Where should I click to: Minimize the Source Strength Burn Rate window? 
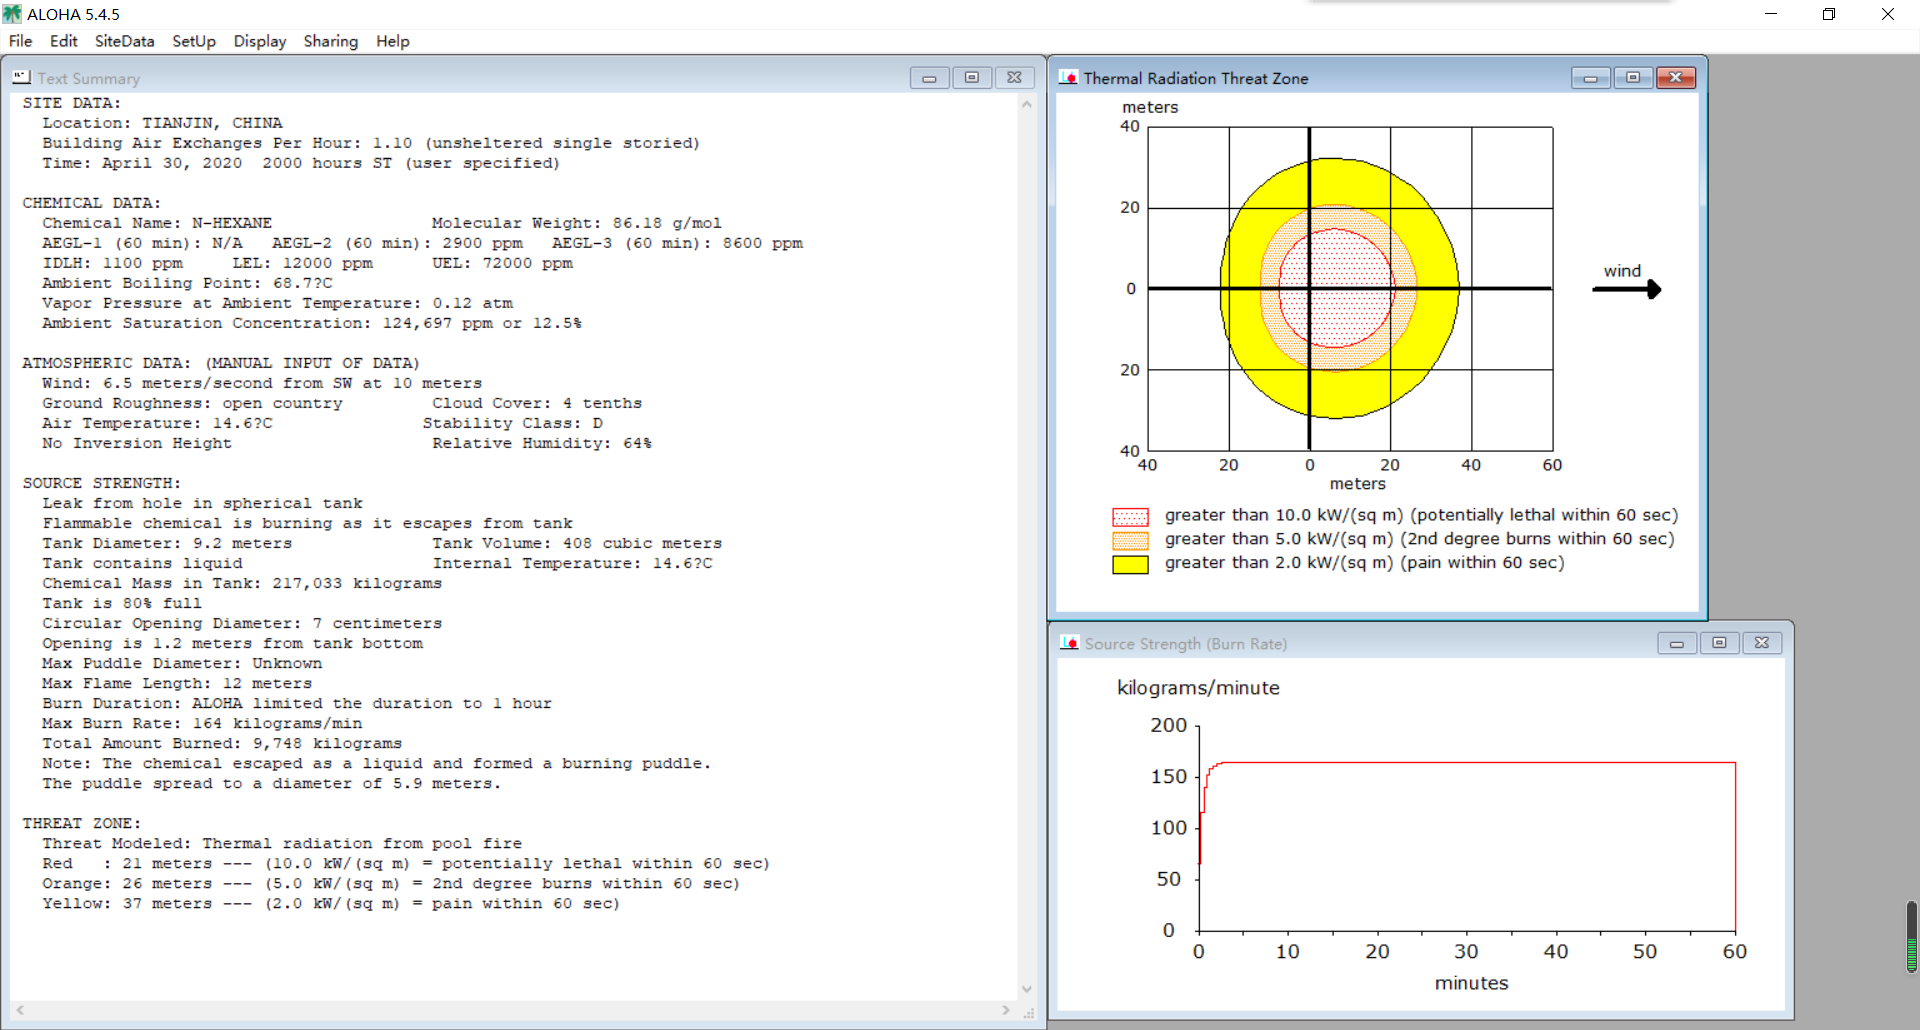click(x=1676, y=643)
